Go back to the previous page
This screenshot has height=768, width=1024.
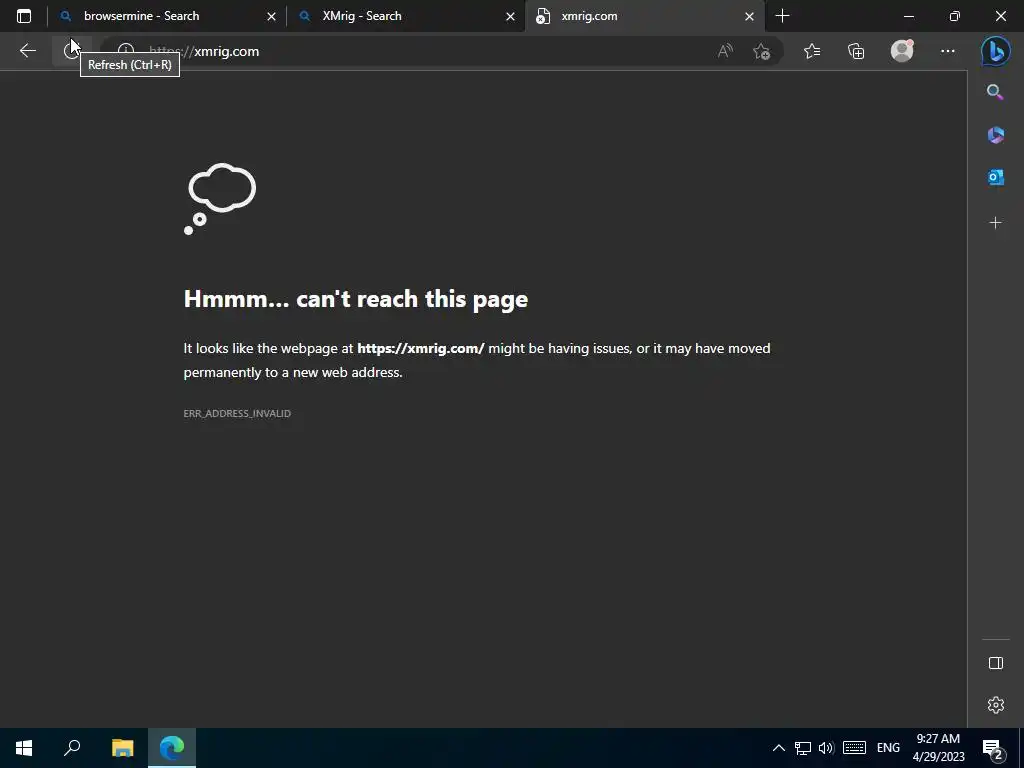[x=27, y=51]
